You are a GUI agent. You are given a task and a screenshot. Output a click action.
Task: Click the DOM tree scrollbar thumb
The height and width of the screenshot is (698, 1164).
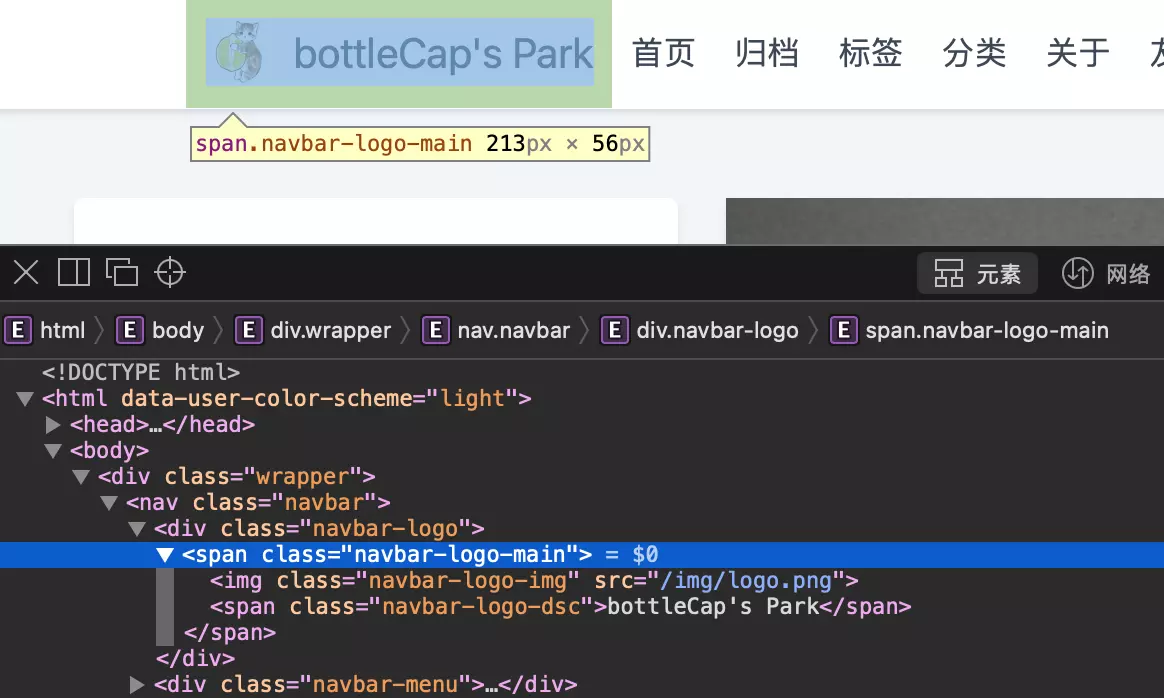coord(165,605)
